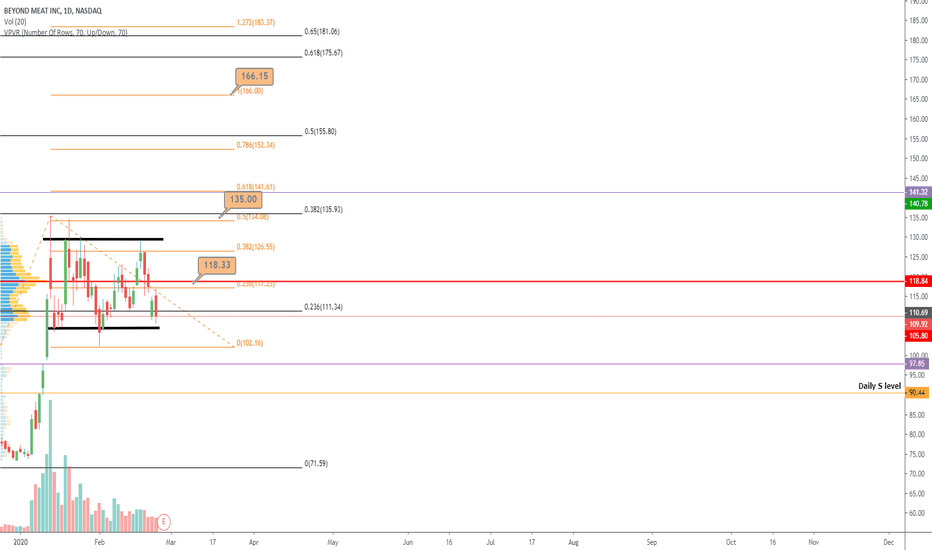The image size is (932, 550).
Task: Click the 0.65(181.06) Fibonacci level label
Action: (322, 32)
